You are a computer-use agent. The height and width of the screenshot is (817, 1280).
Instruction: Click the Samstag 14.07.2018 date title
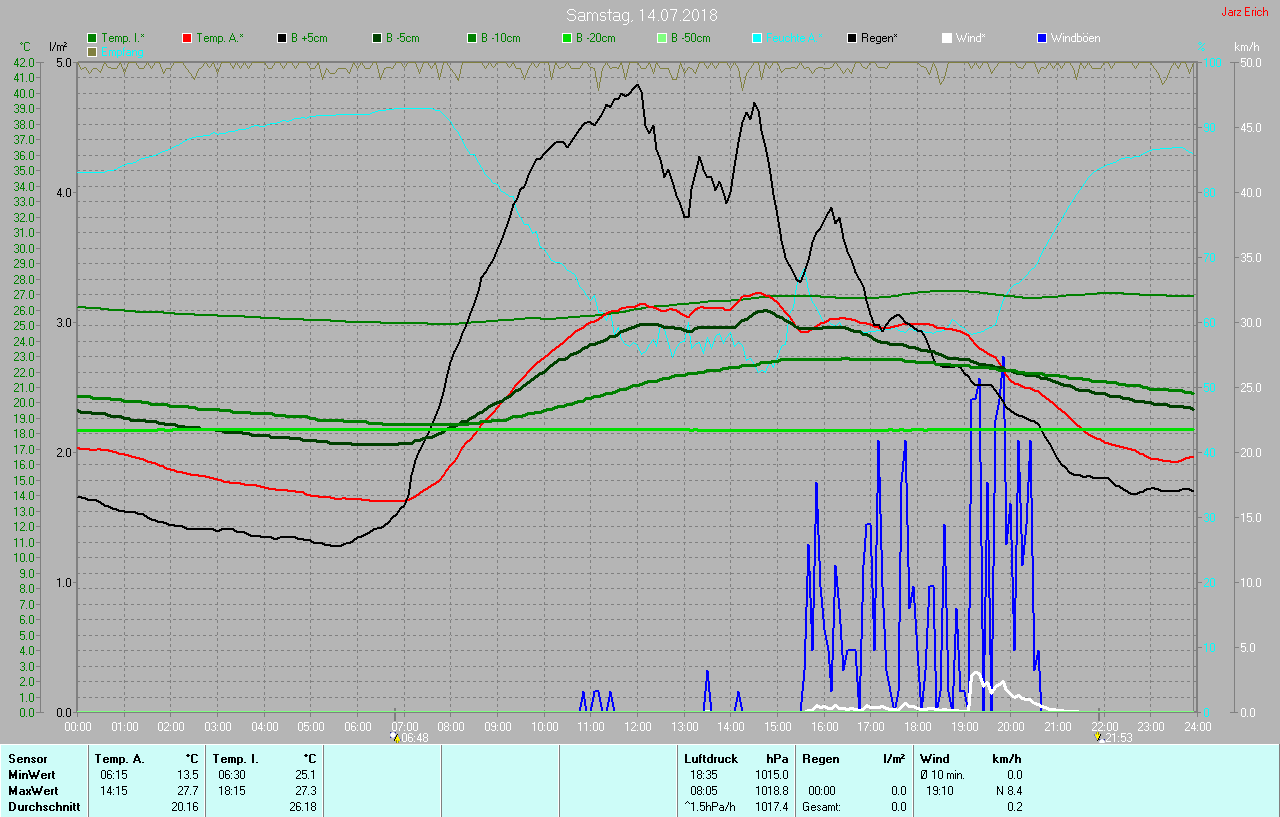pyautogui.click(x=641, y=15)
